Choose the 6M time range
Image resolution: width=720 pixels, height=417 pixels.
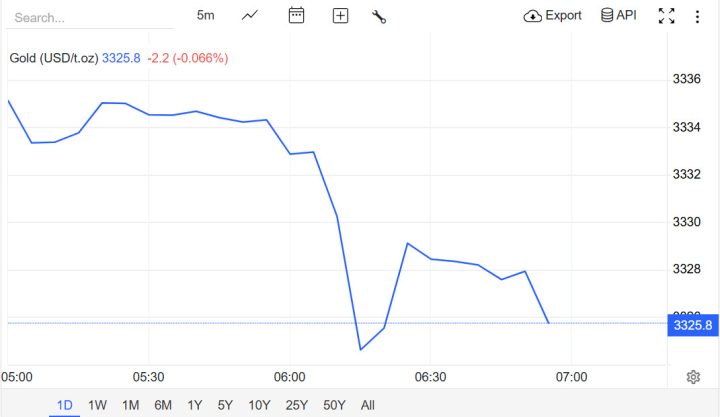162,405
